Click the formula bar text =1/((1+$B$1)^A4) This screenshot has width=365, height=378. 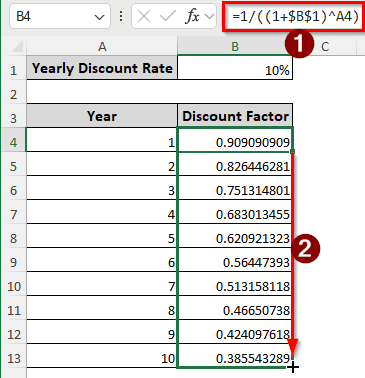295,16
